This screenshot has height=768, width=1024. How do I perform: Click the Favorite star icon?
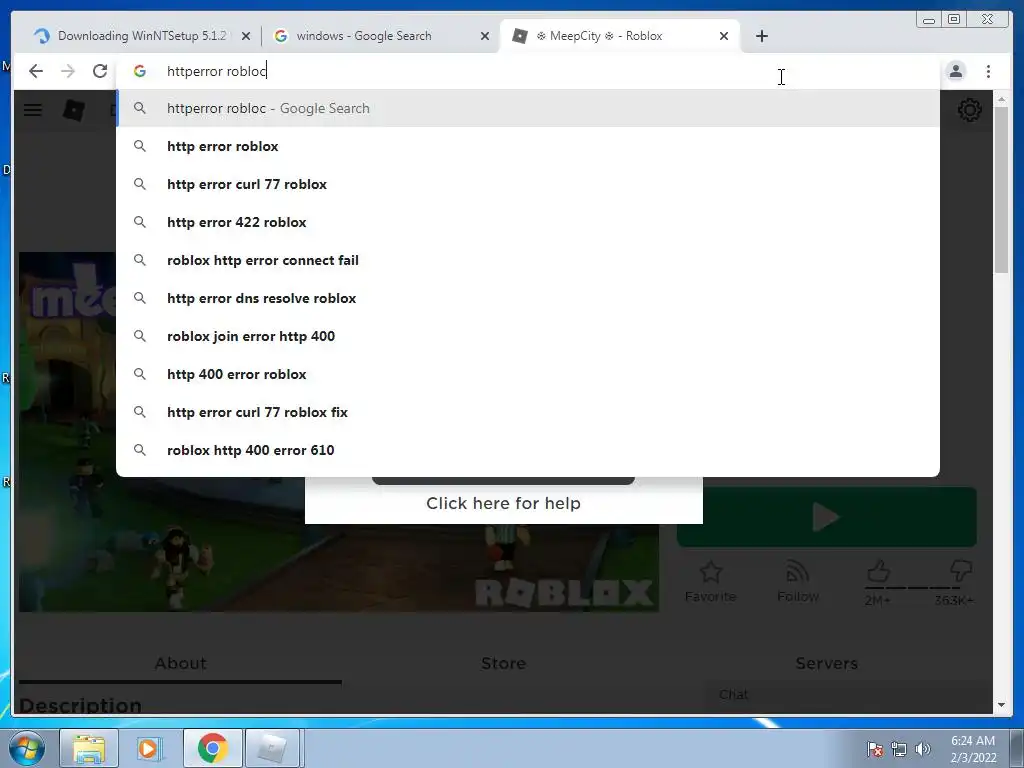coord(711,573)
